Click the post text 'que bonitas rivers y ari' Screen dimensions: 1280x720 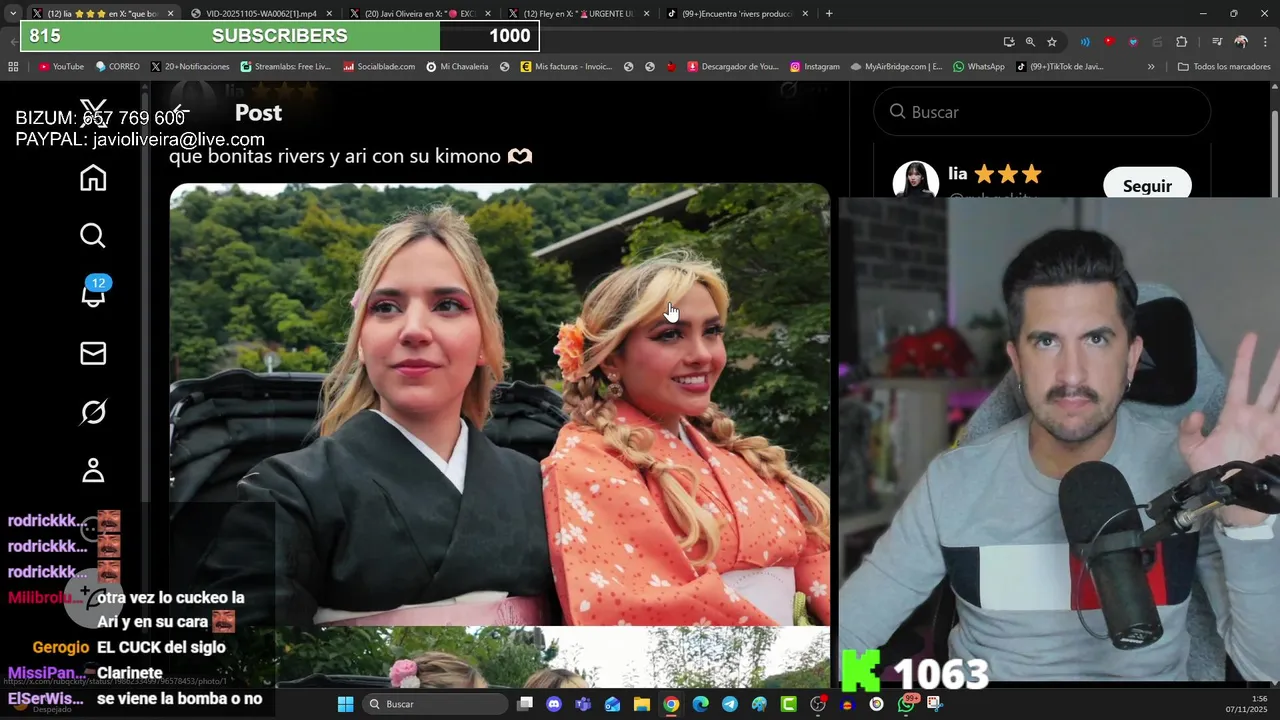pos(350,156)
